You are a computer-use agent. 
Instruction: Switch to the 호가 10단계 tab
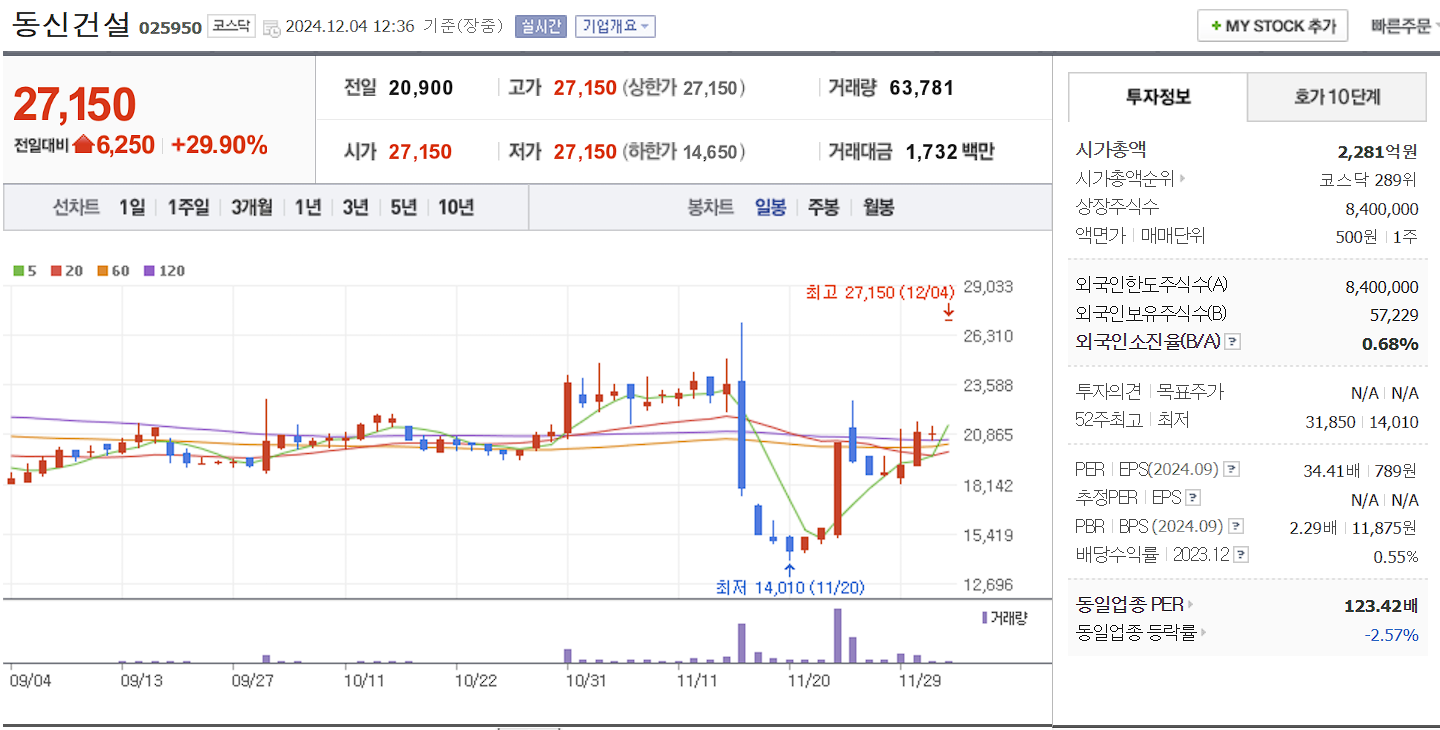click(x=1337, y=97)
